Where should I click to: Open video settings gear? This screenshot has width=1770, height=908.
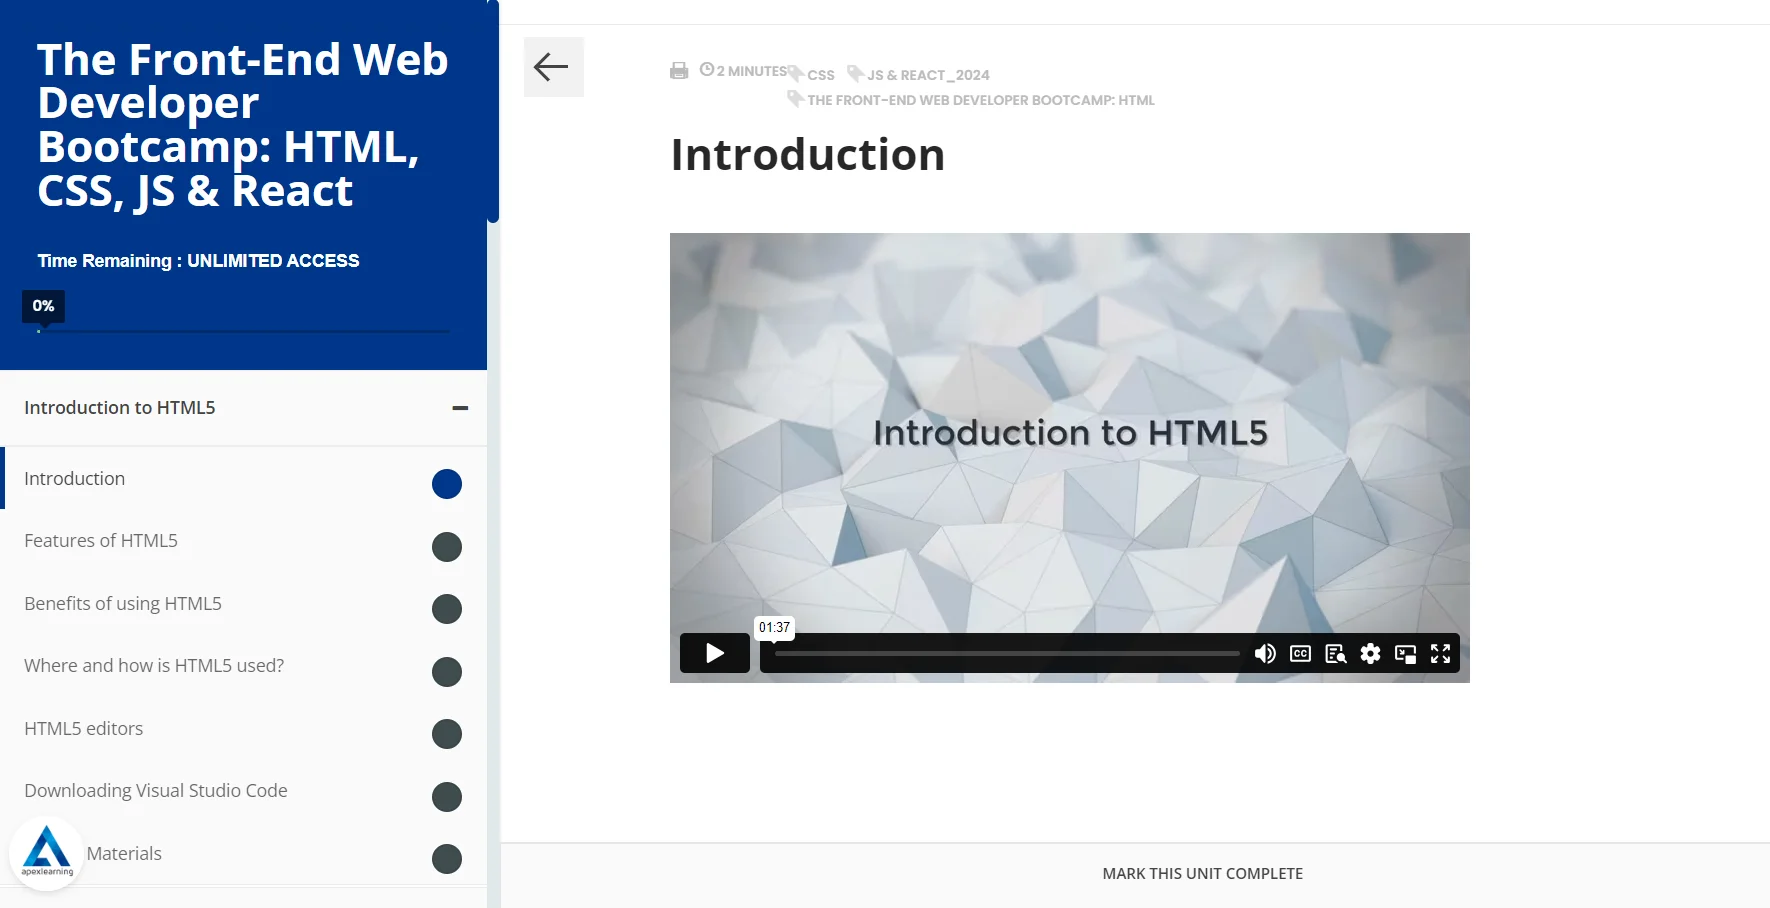[x=1370, y=653]
